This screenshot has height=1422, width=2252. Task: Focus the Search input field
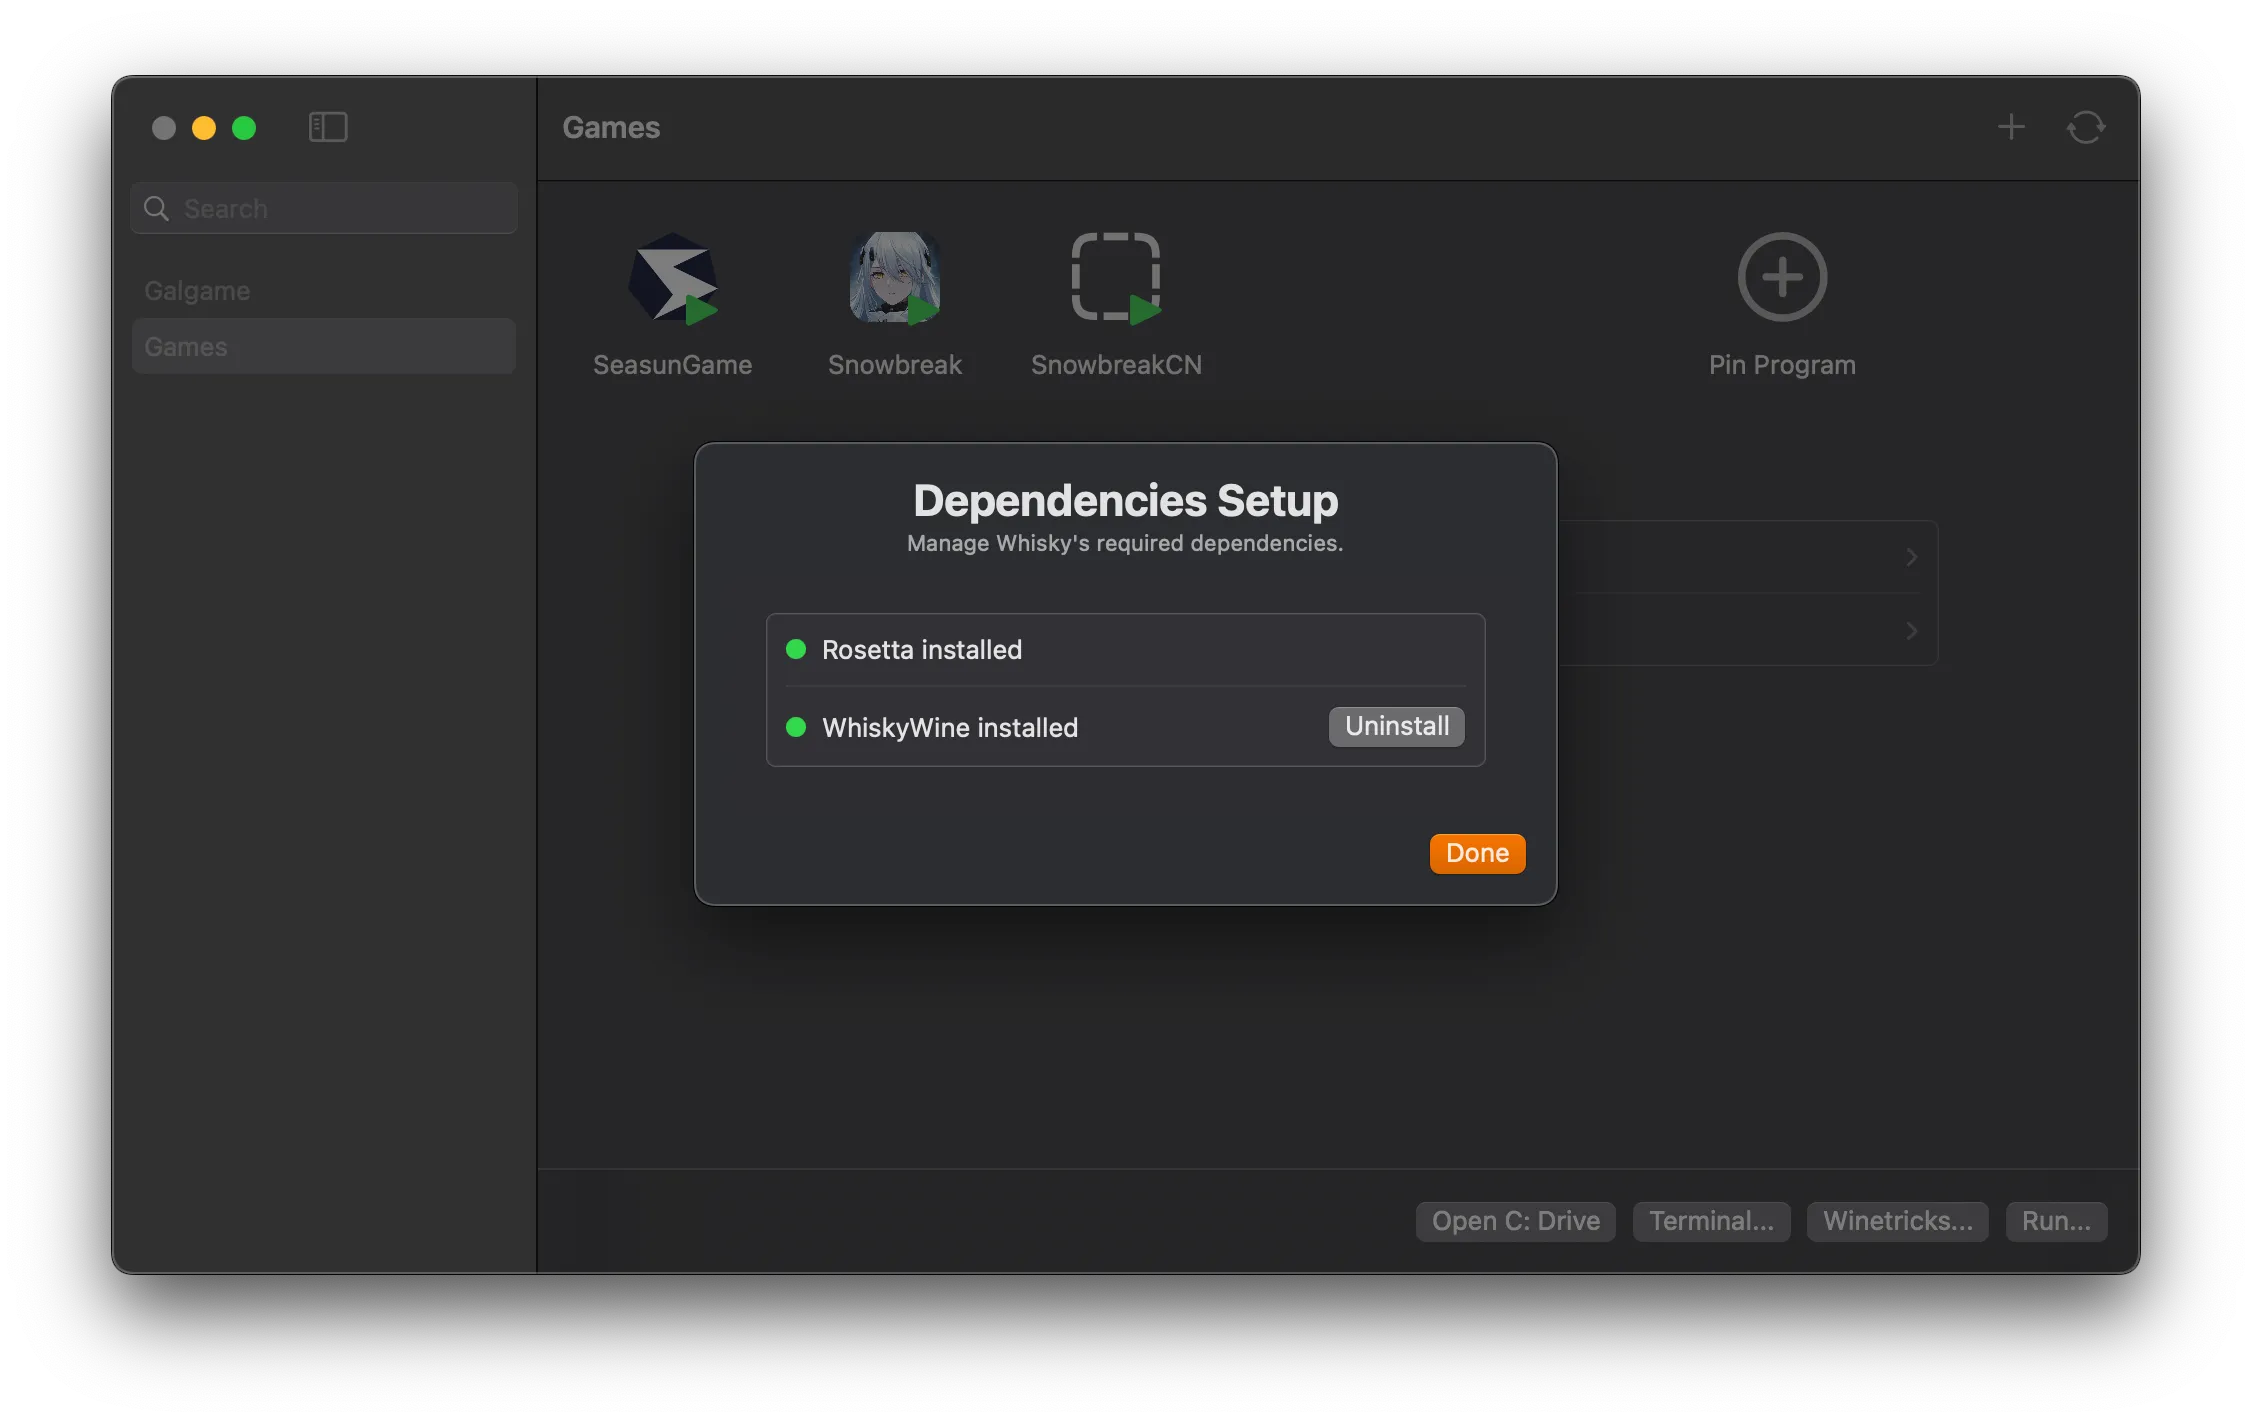[340, 208]
